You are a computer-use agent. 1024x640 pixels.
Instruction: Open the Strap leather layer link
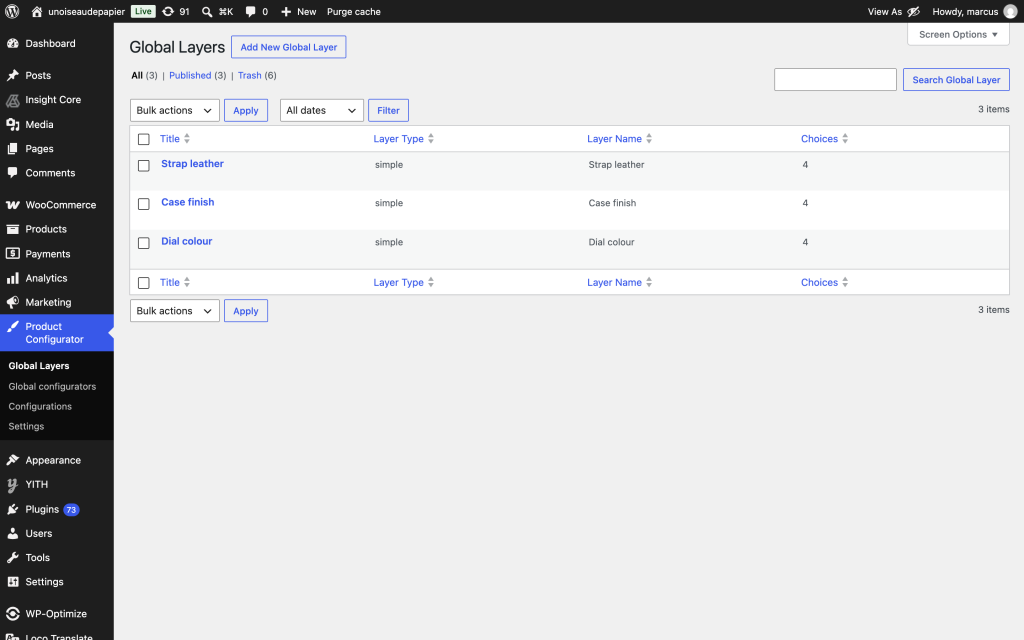[x=192, y=164]
